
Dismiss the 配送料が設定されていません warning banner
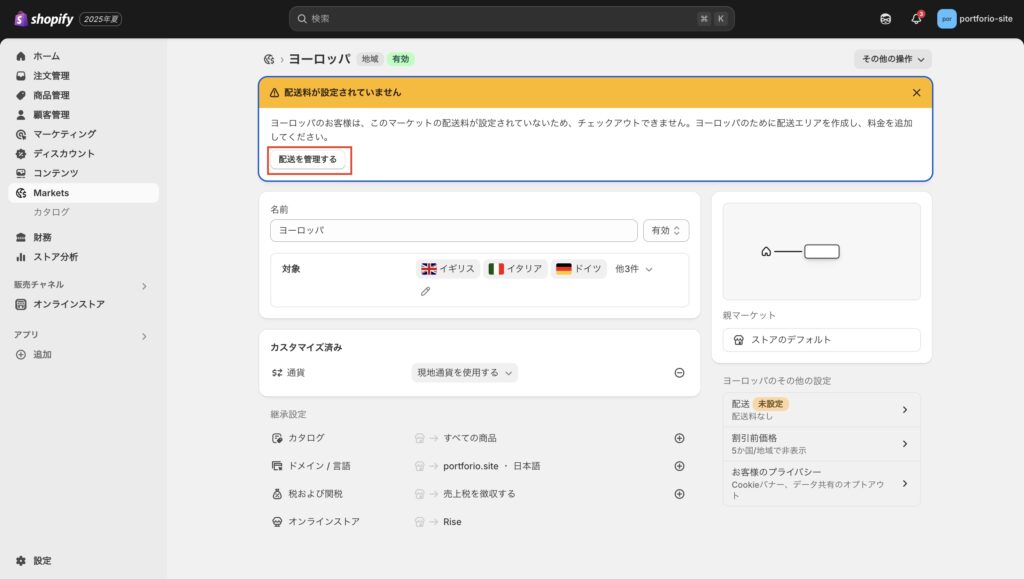[x=916, y=92]
